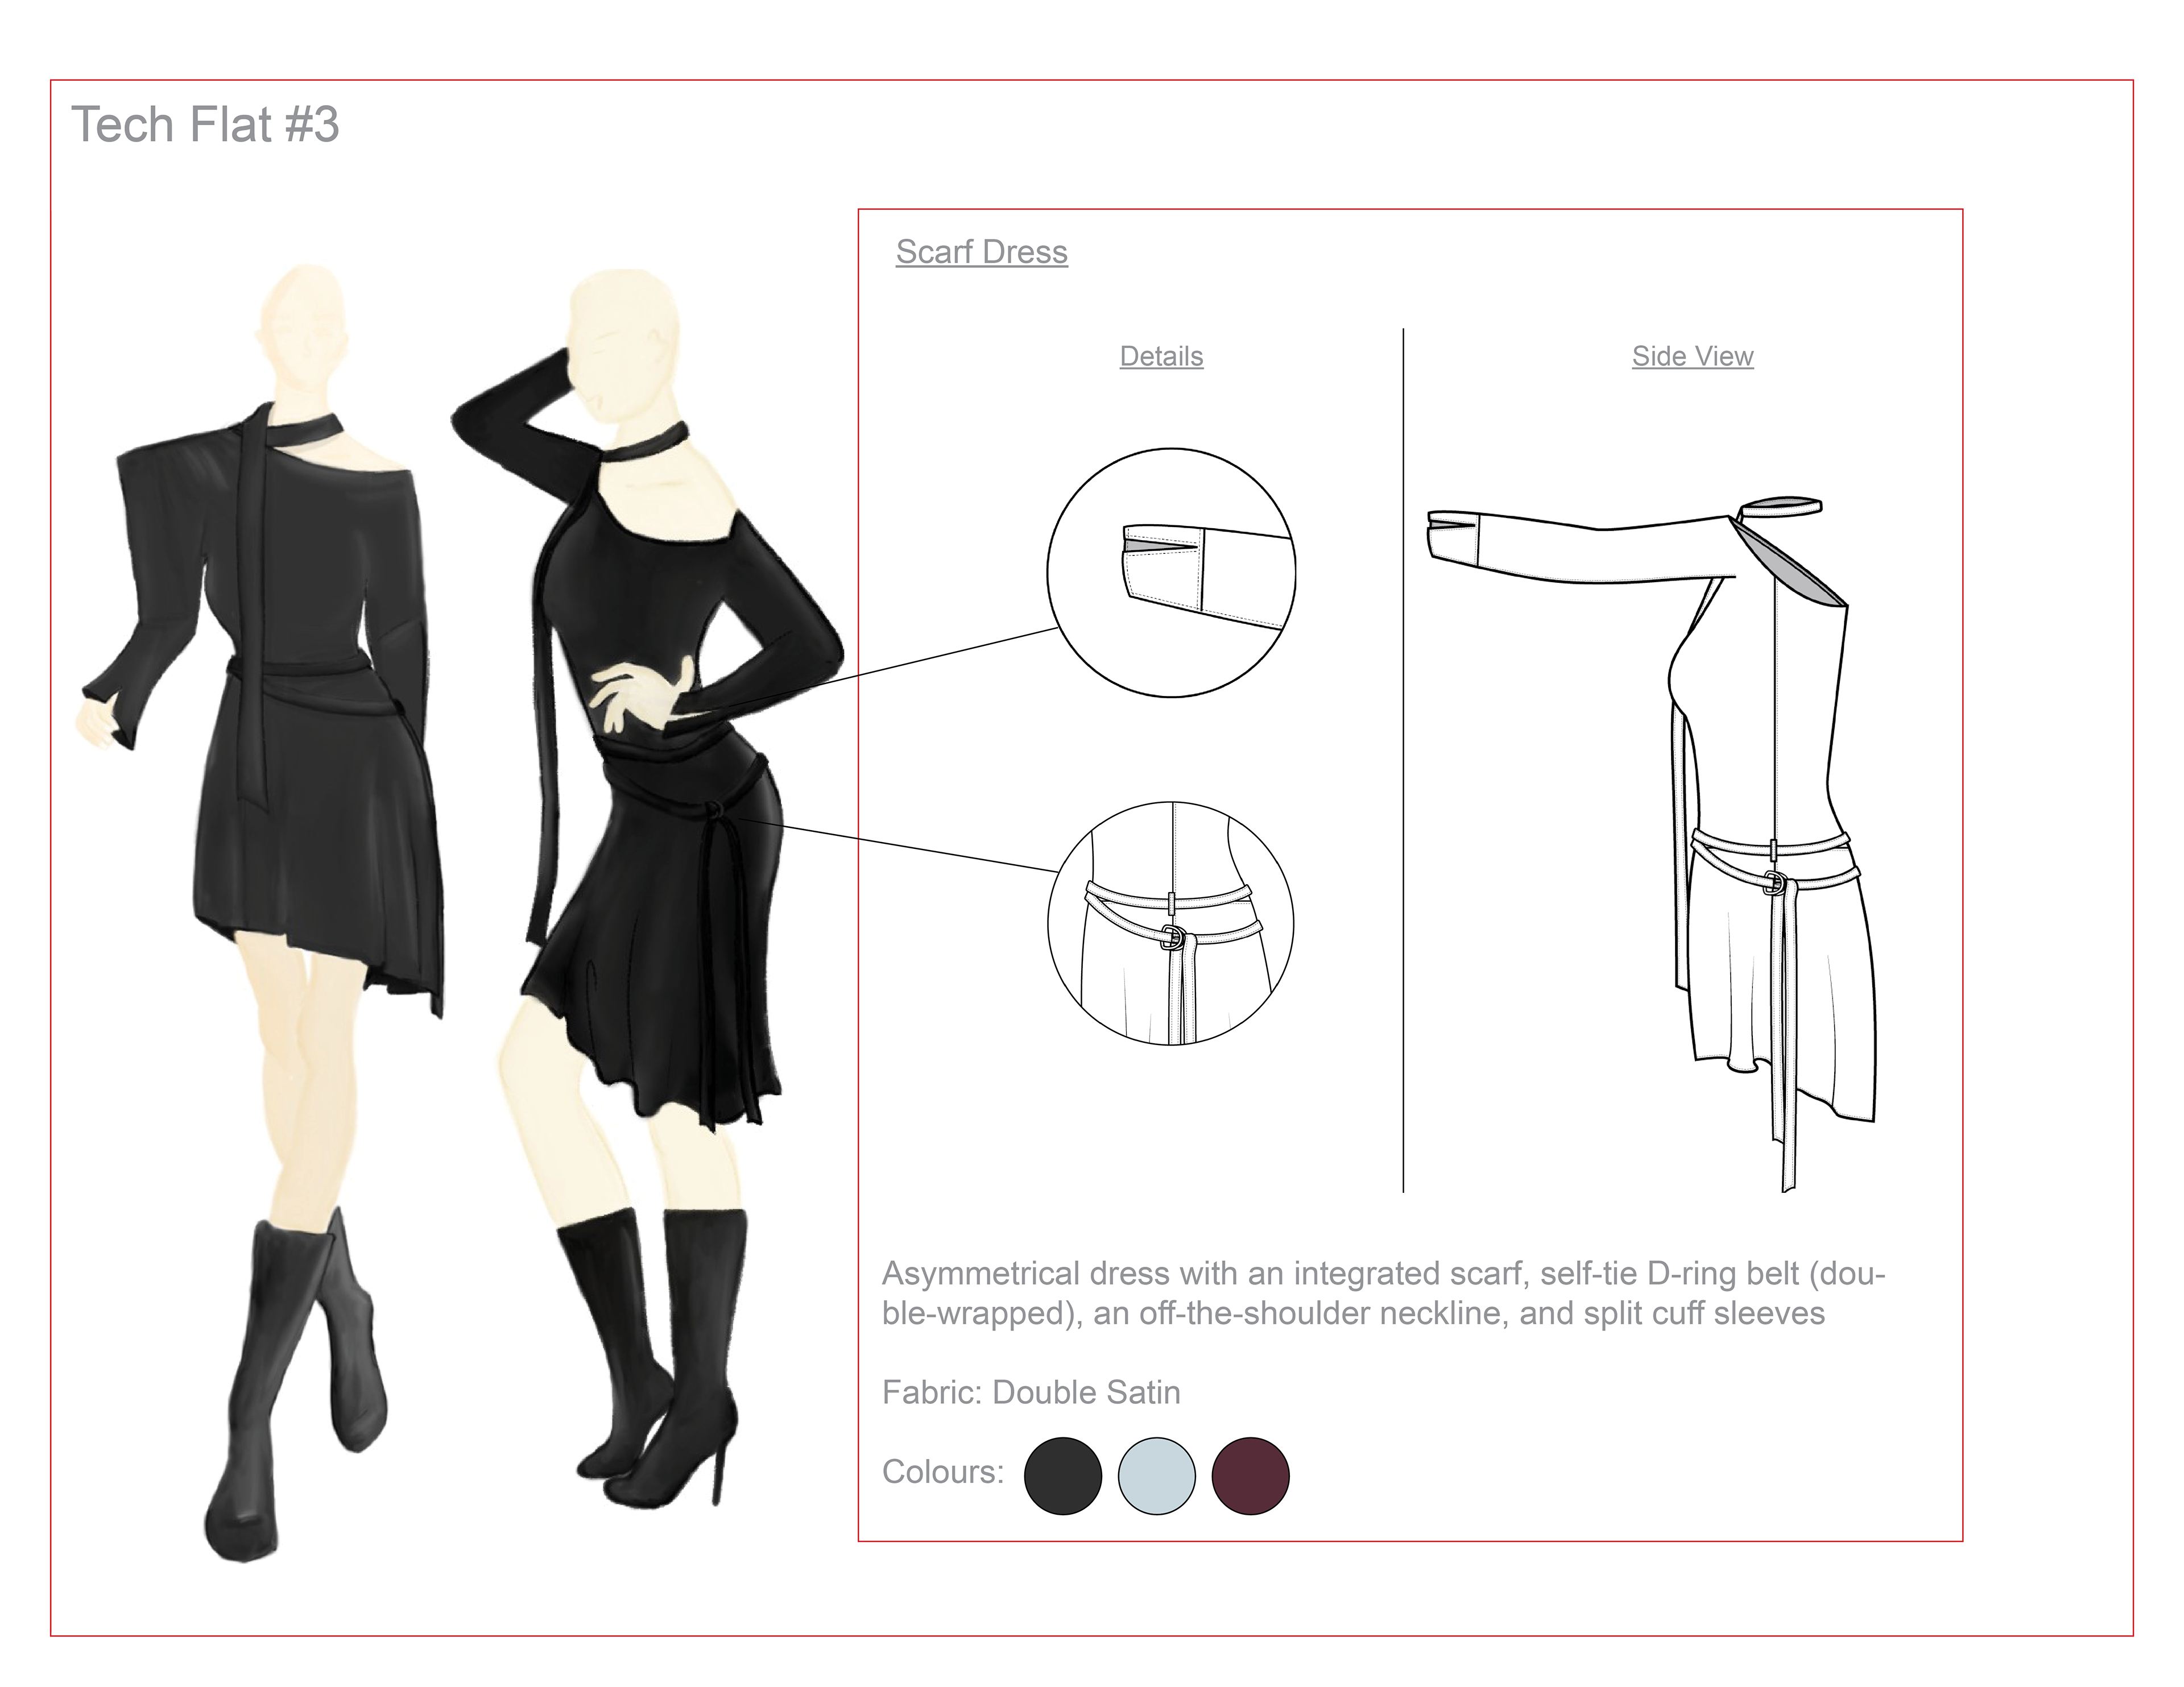
Task: Click the front-facing model illustration on left
Action: click(x=260, y=912)
